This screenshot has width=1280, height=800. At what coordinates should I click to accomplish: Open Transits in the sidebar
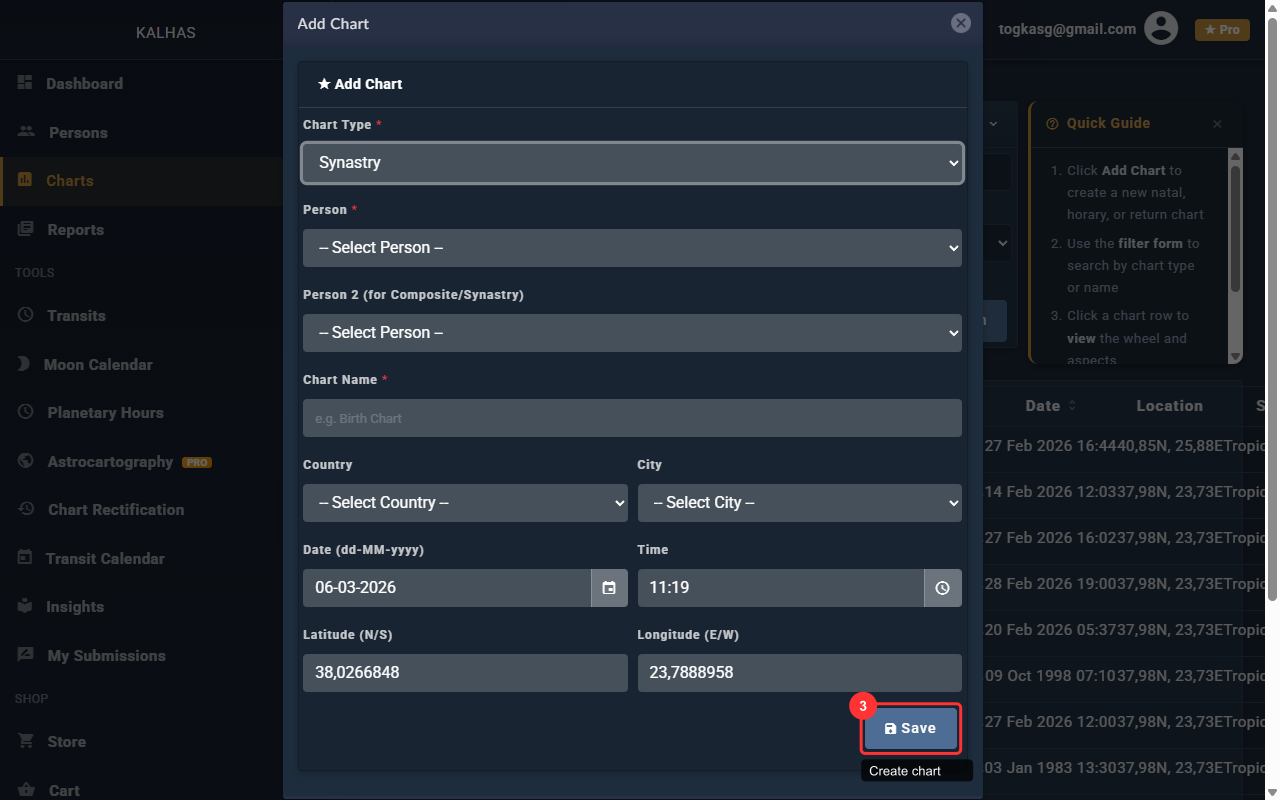76,316
